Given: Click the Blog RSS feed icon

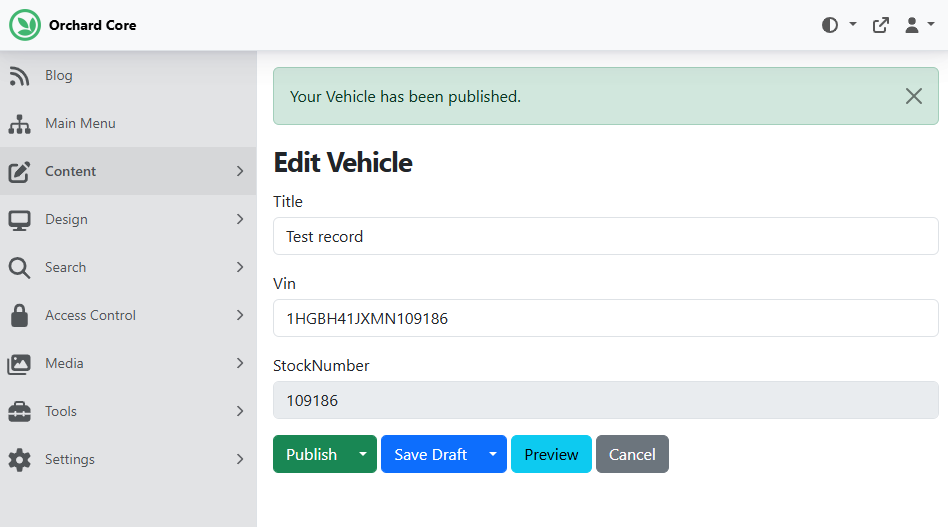Looking at the screenshot, I should tap(19, 76).
